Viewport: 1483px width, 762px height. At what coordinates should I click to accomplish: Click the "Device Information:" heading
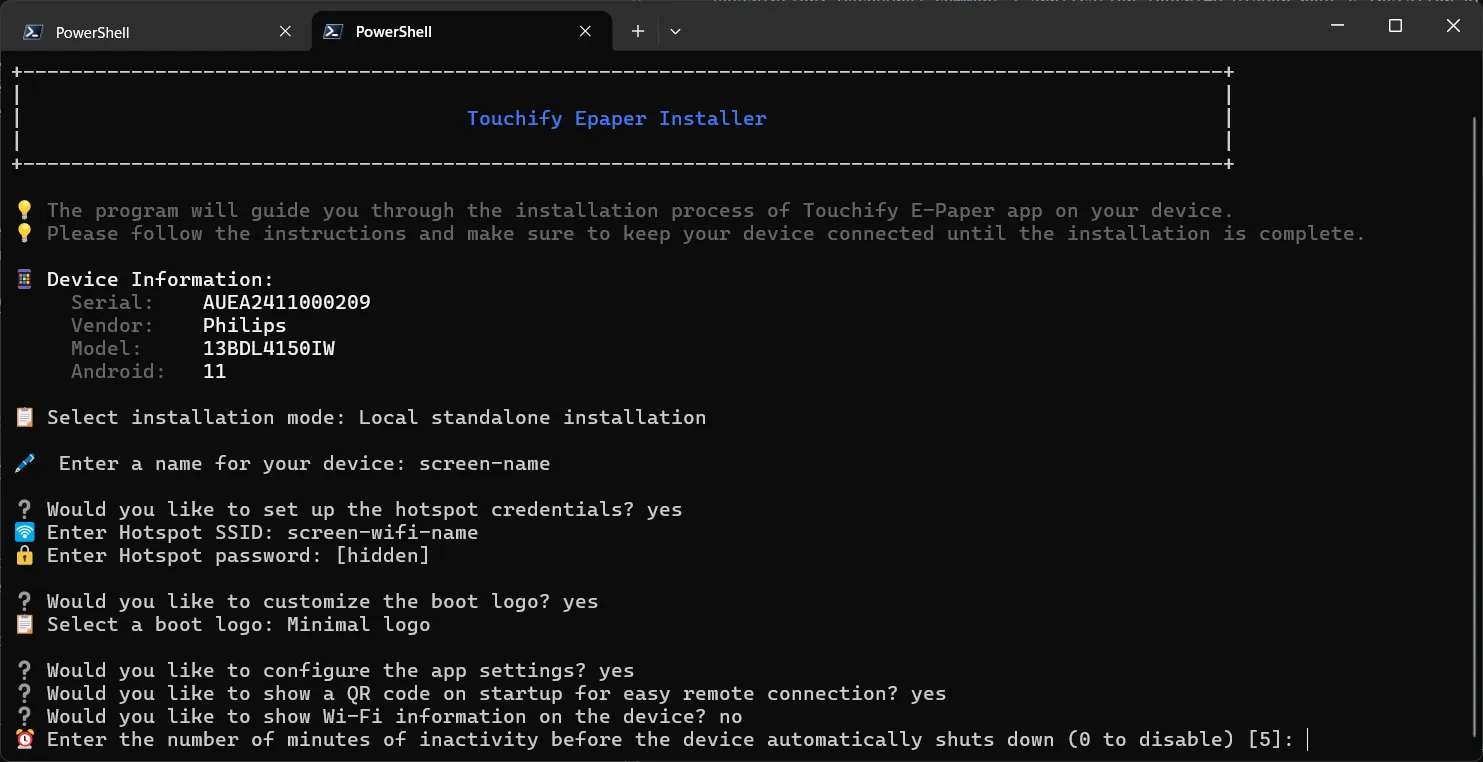pyautogui.click(x=160, y=279)
